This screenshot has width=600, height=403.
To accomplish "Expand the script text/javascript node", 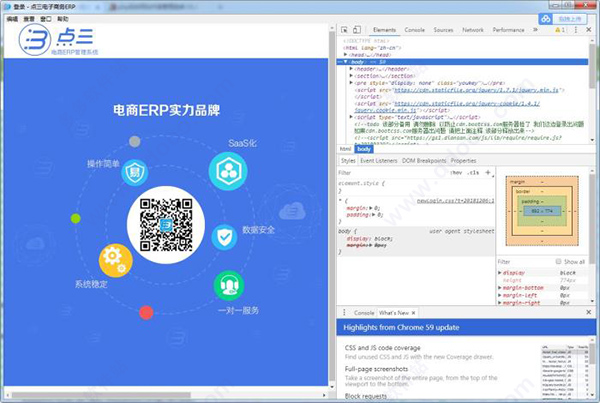I will pos(351,117).
